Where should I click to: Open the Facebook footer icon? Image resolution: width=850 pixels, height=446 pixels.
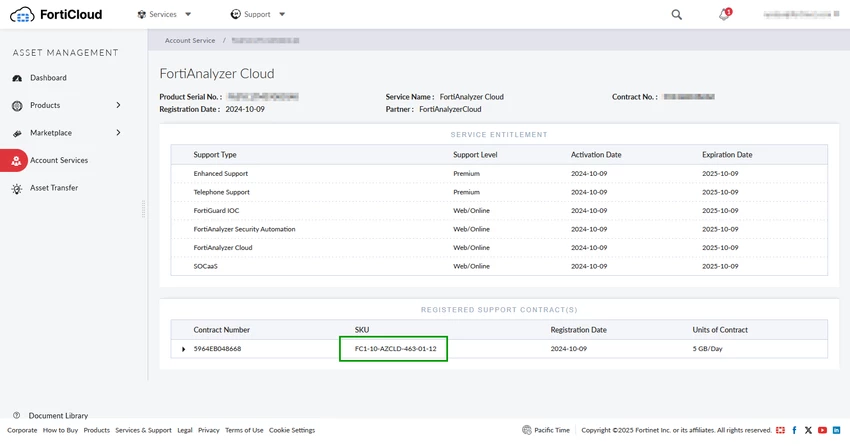pos(794,430)
